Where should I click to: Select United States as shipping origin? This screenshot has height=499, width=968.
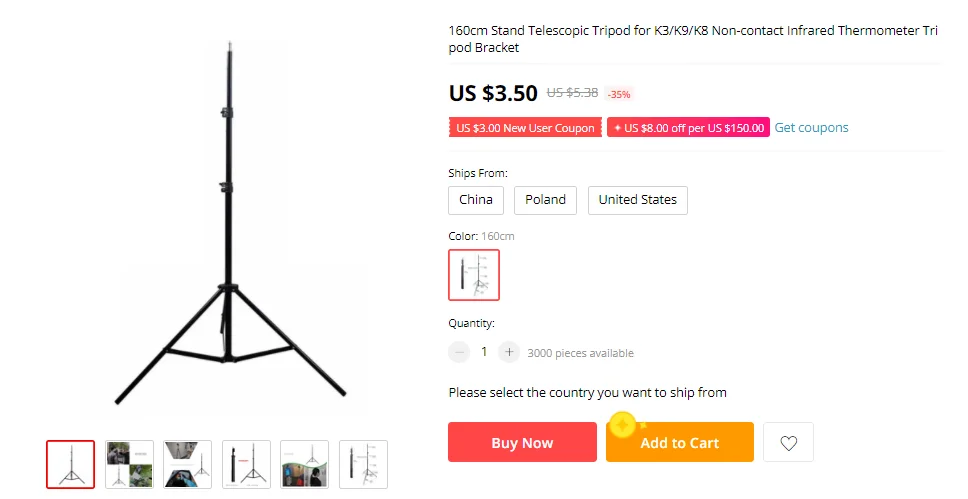637,200
